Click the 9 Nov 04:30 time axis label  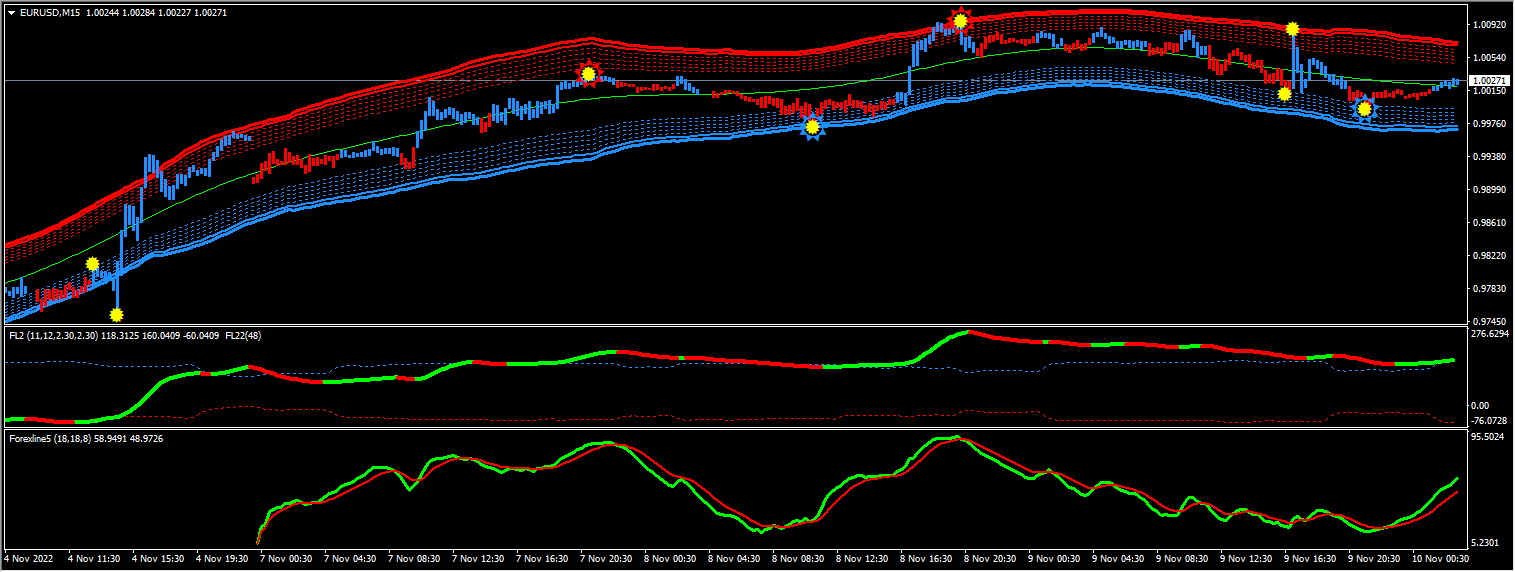pyautogui.click(x=1119, y=558)
